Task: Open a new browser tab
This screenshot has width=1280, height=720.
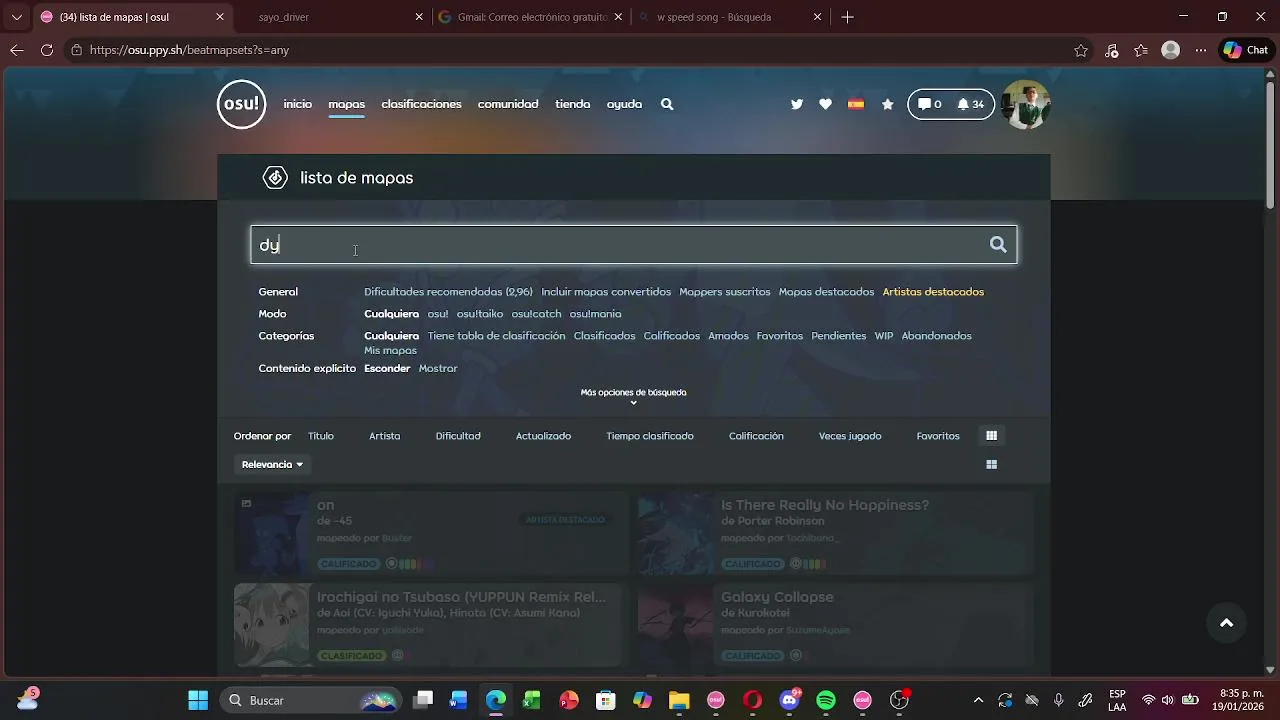Action: tap(848, 17)
